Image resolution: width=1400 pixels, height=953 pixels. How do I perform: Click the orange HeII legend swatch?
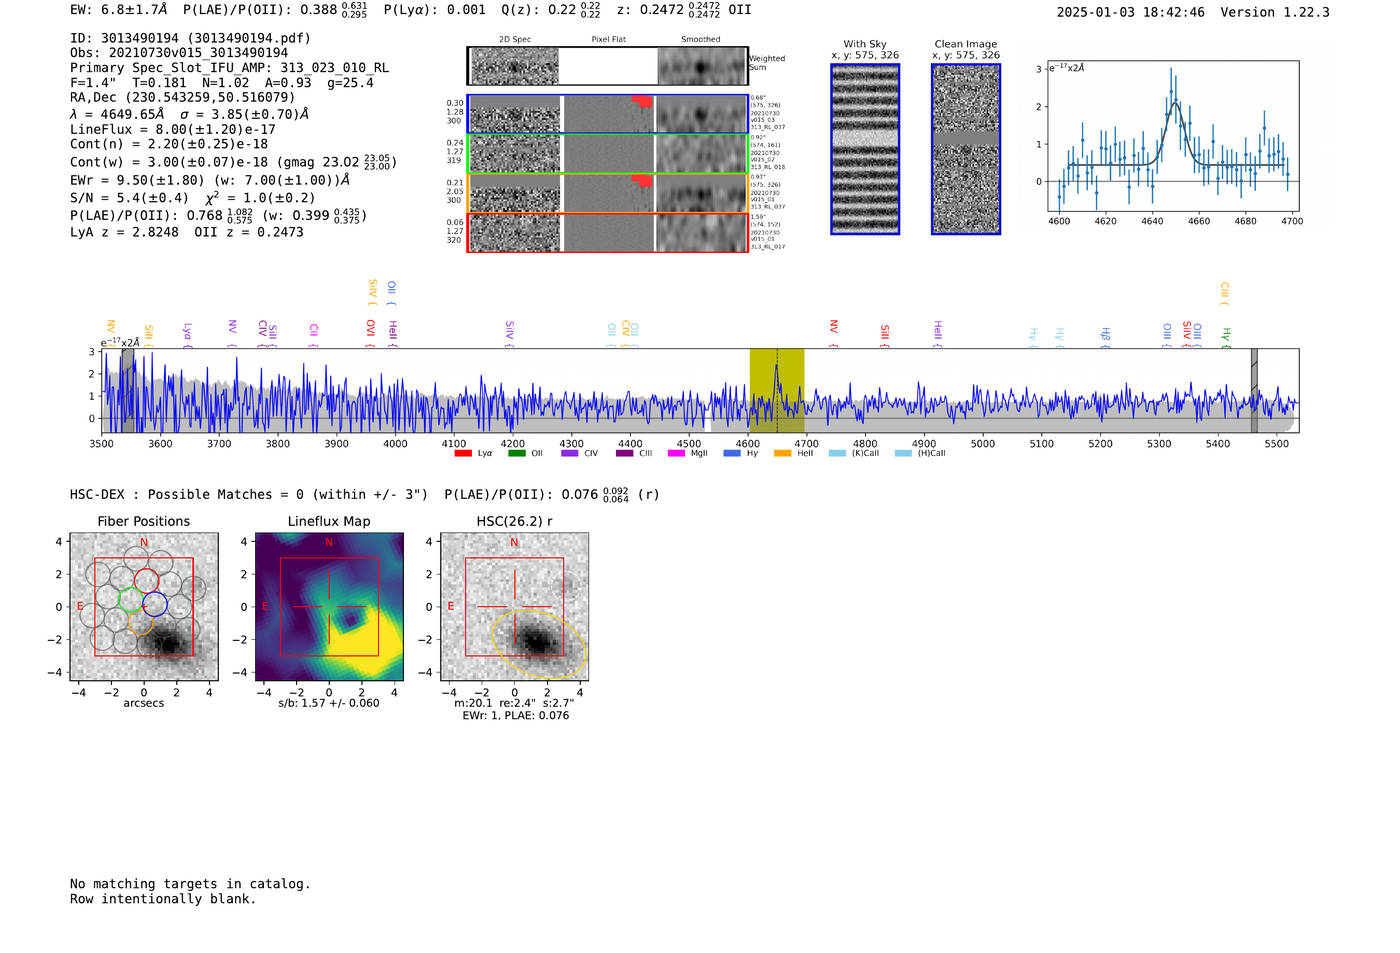pyautogui.click(x=782, y=454)
